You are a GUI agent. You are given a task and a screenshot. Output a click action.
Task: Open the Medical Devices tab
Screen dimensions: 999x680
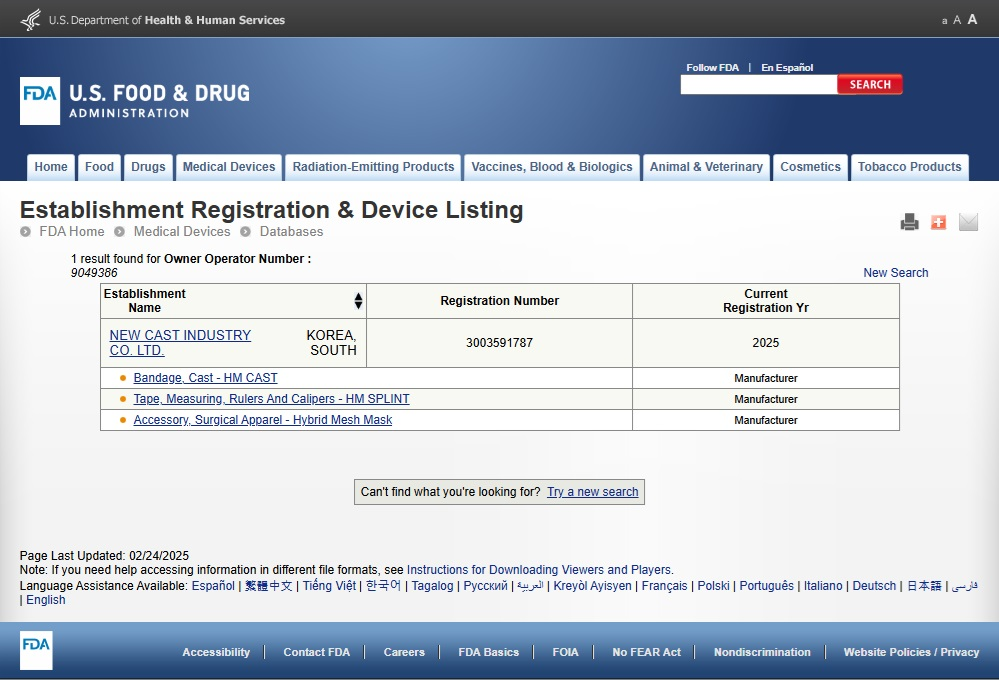point(229,167)
